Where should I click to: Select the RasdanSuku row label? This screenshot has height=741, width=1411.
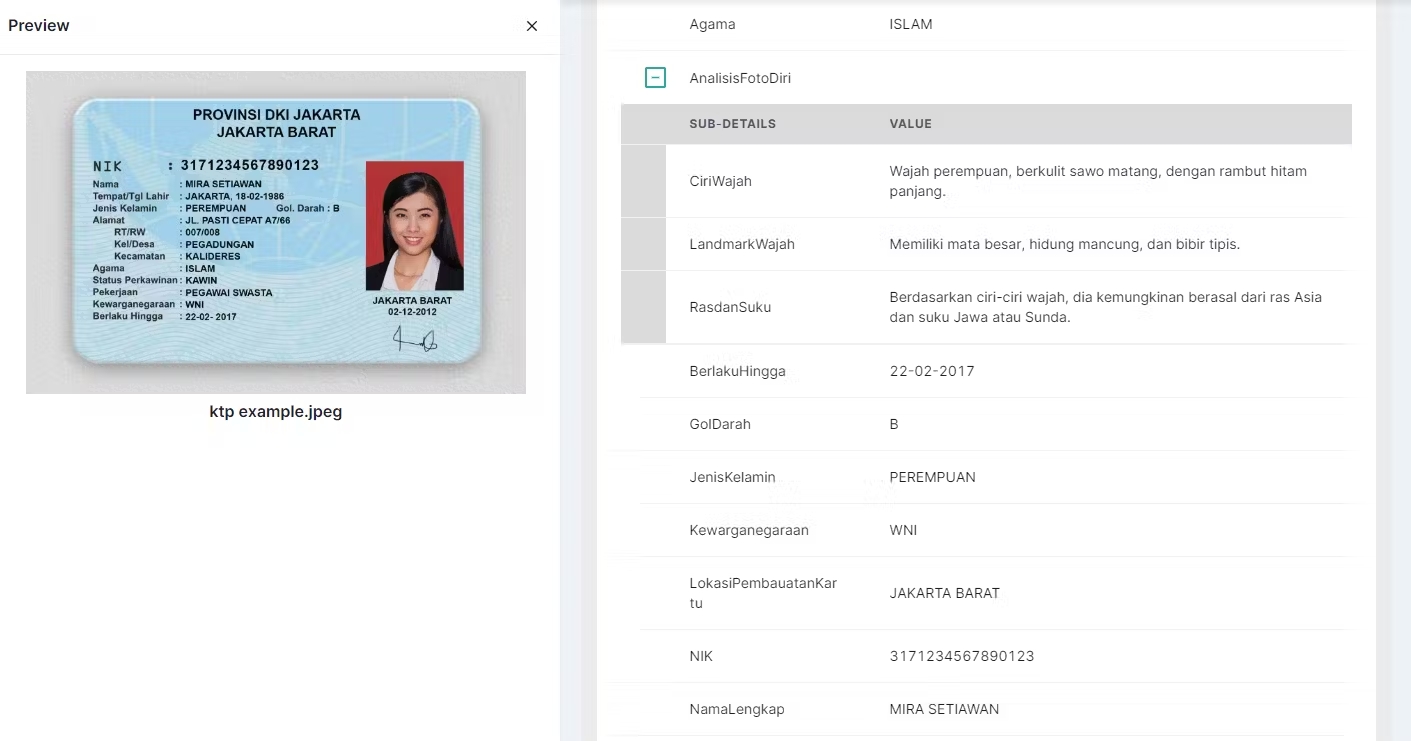tap(730, 307)
